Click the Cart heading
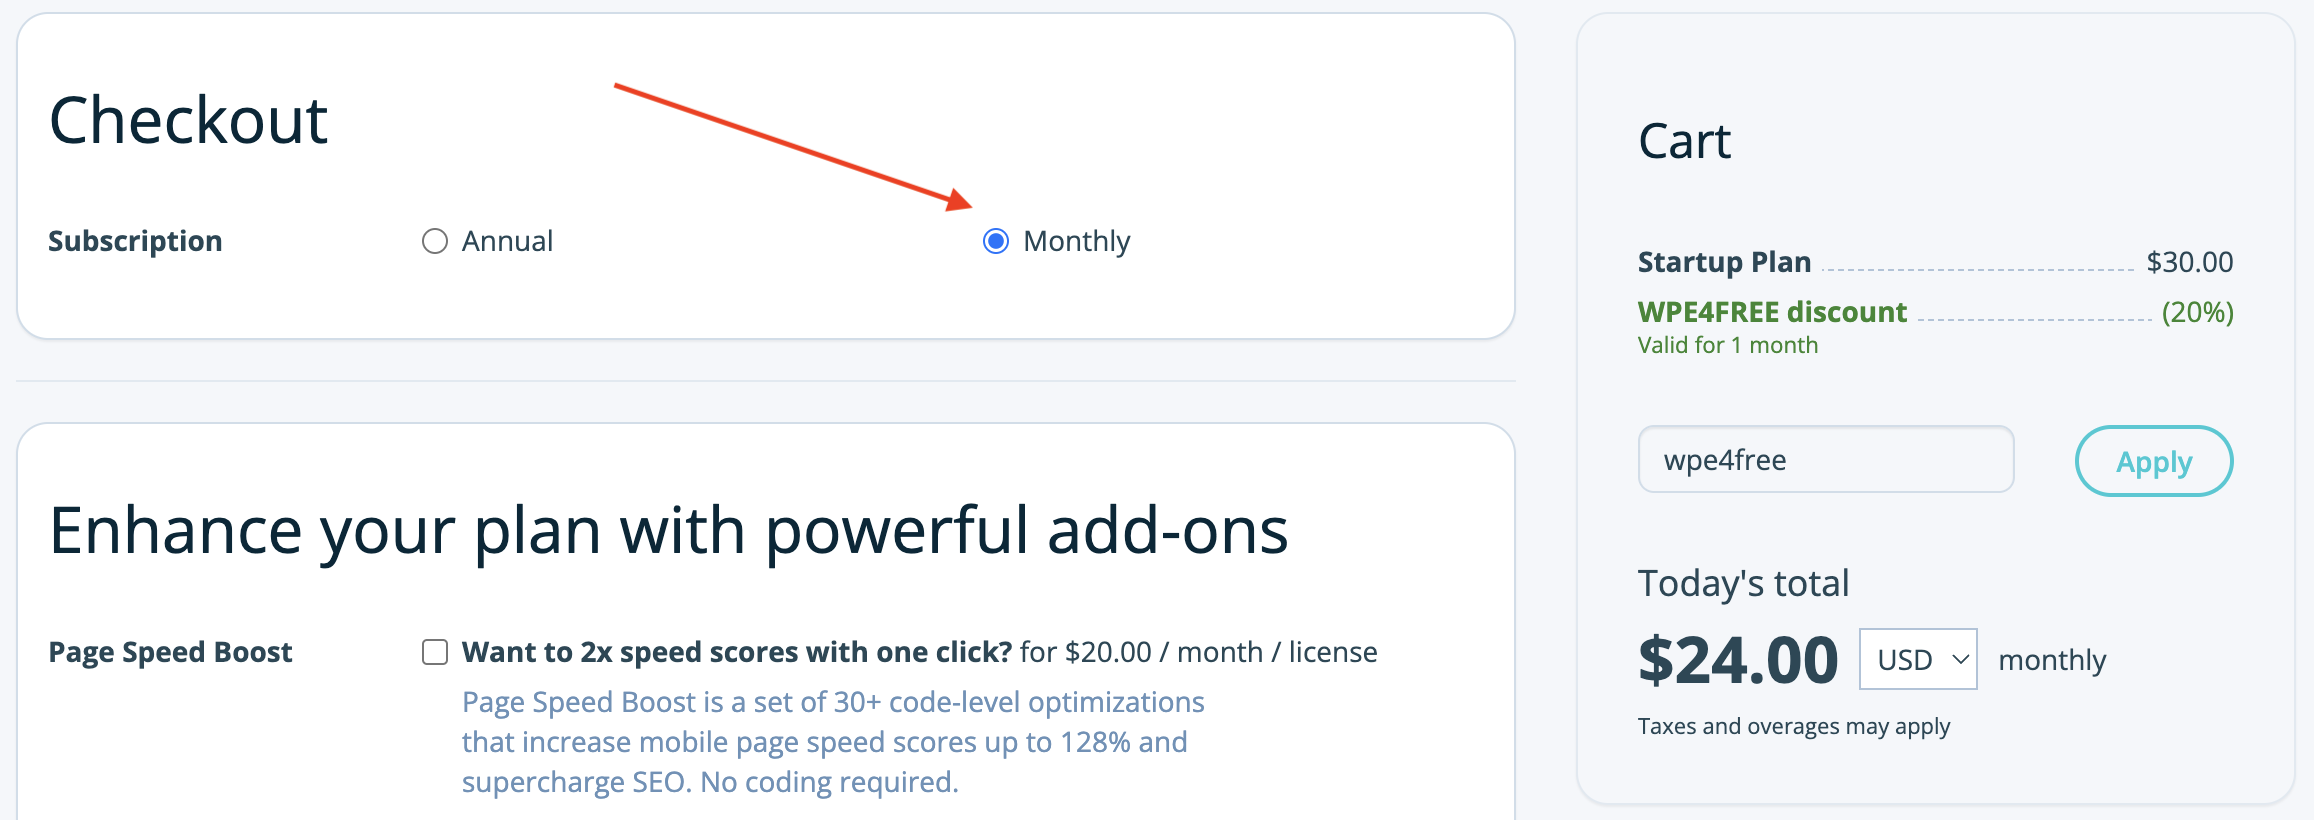The height and width of the screenshot is (820, 2314). coord(1684,141)
